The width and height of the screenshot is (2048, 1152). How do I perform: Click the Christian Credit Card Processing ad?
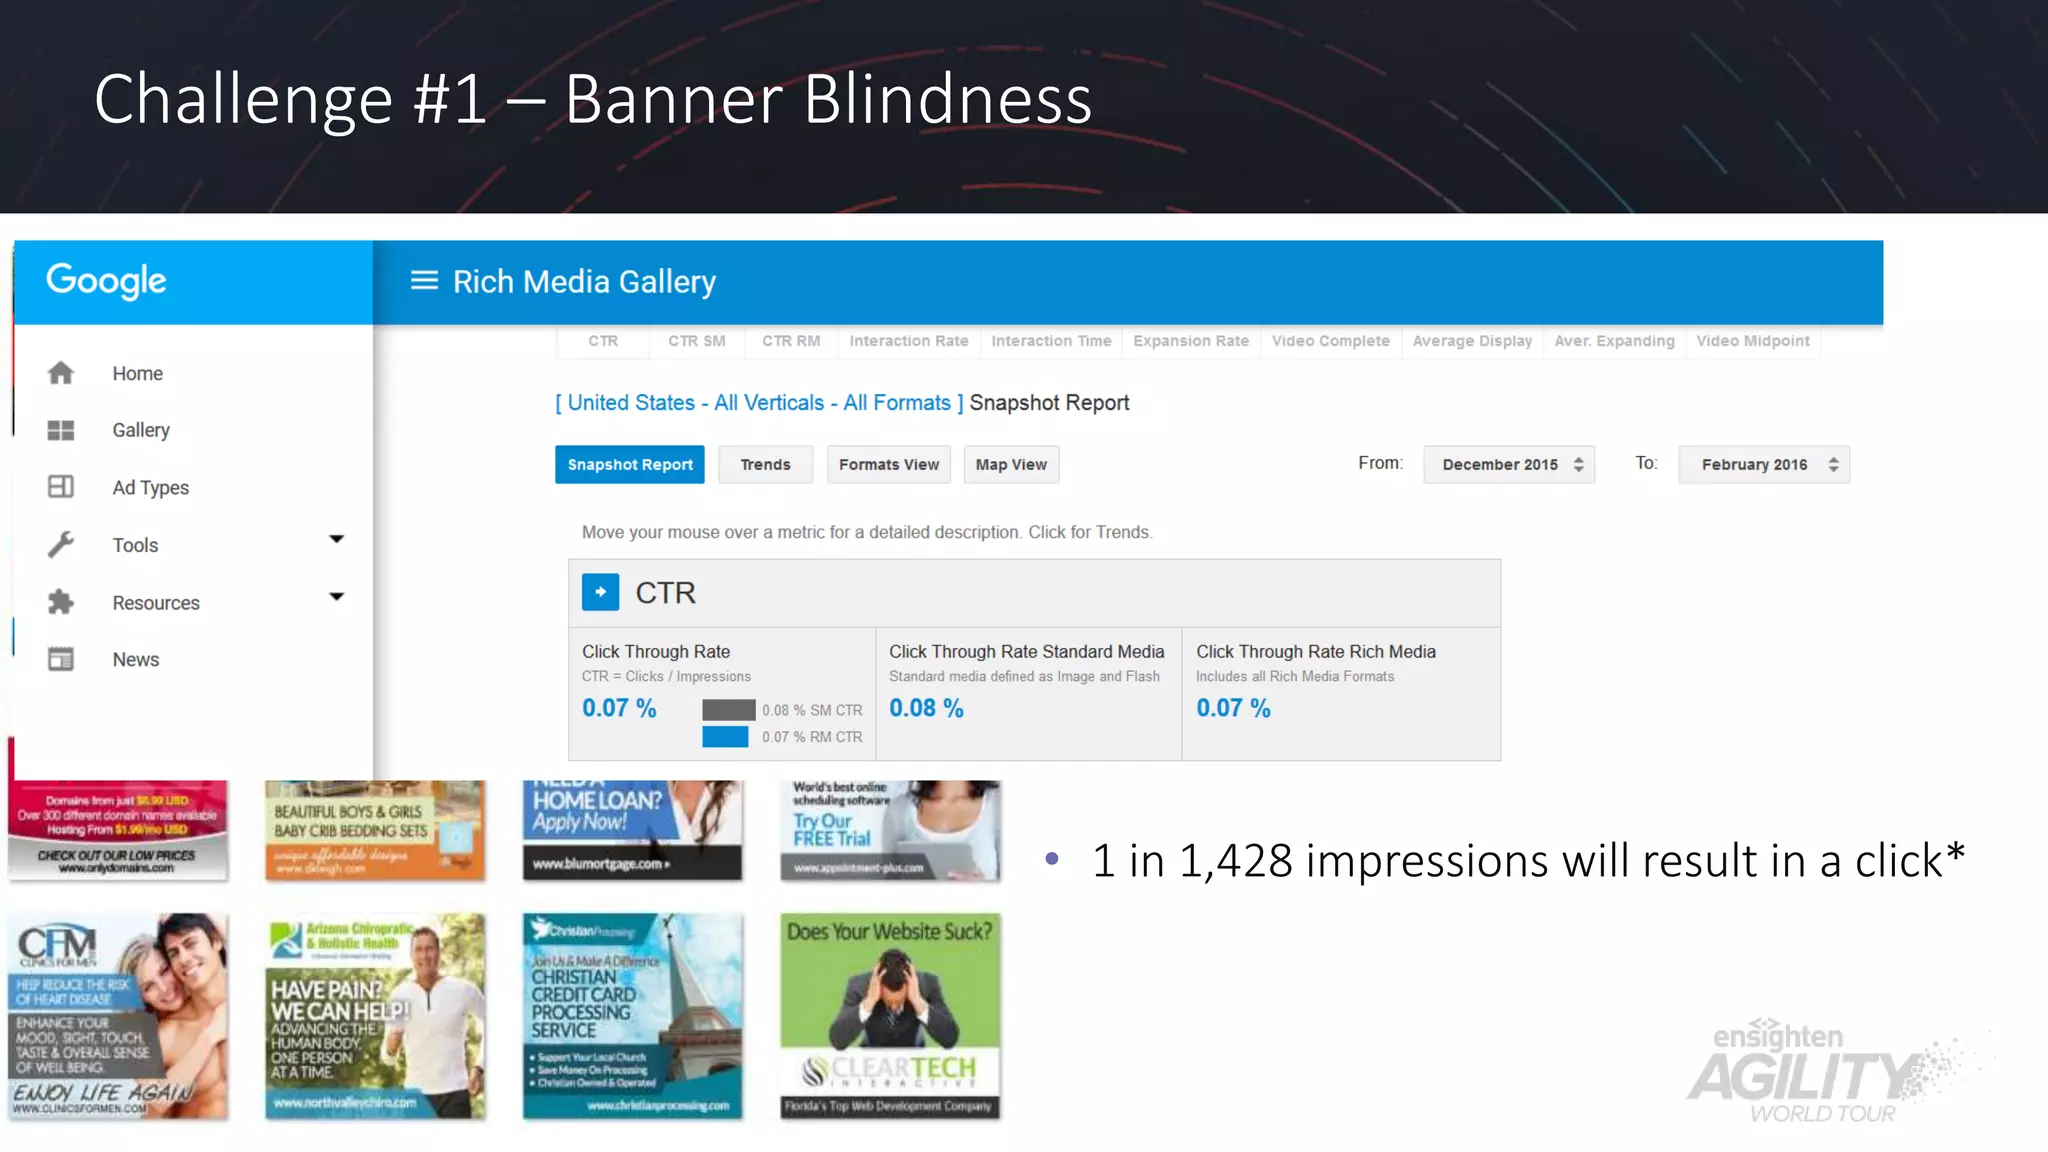click(x=632, y=1016)
